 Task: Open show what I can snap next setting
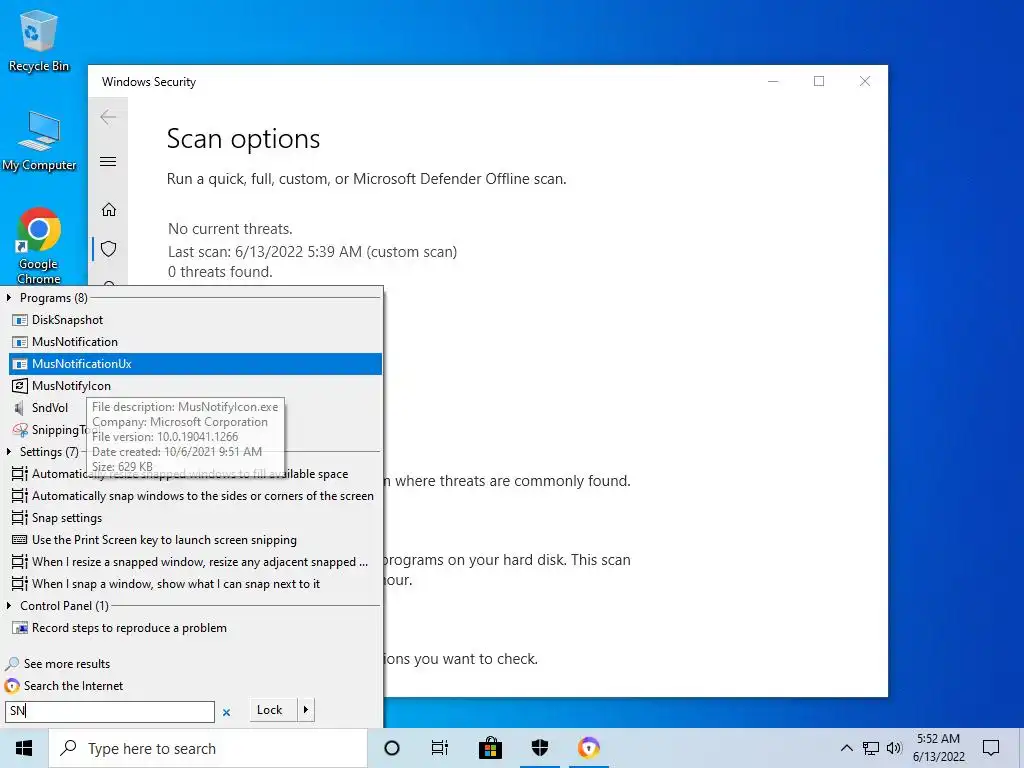(195, 584)
